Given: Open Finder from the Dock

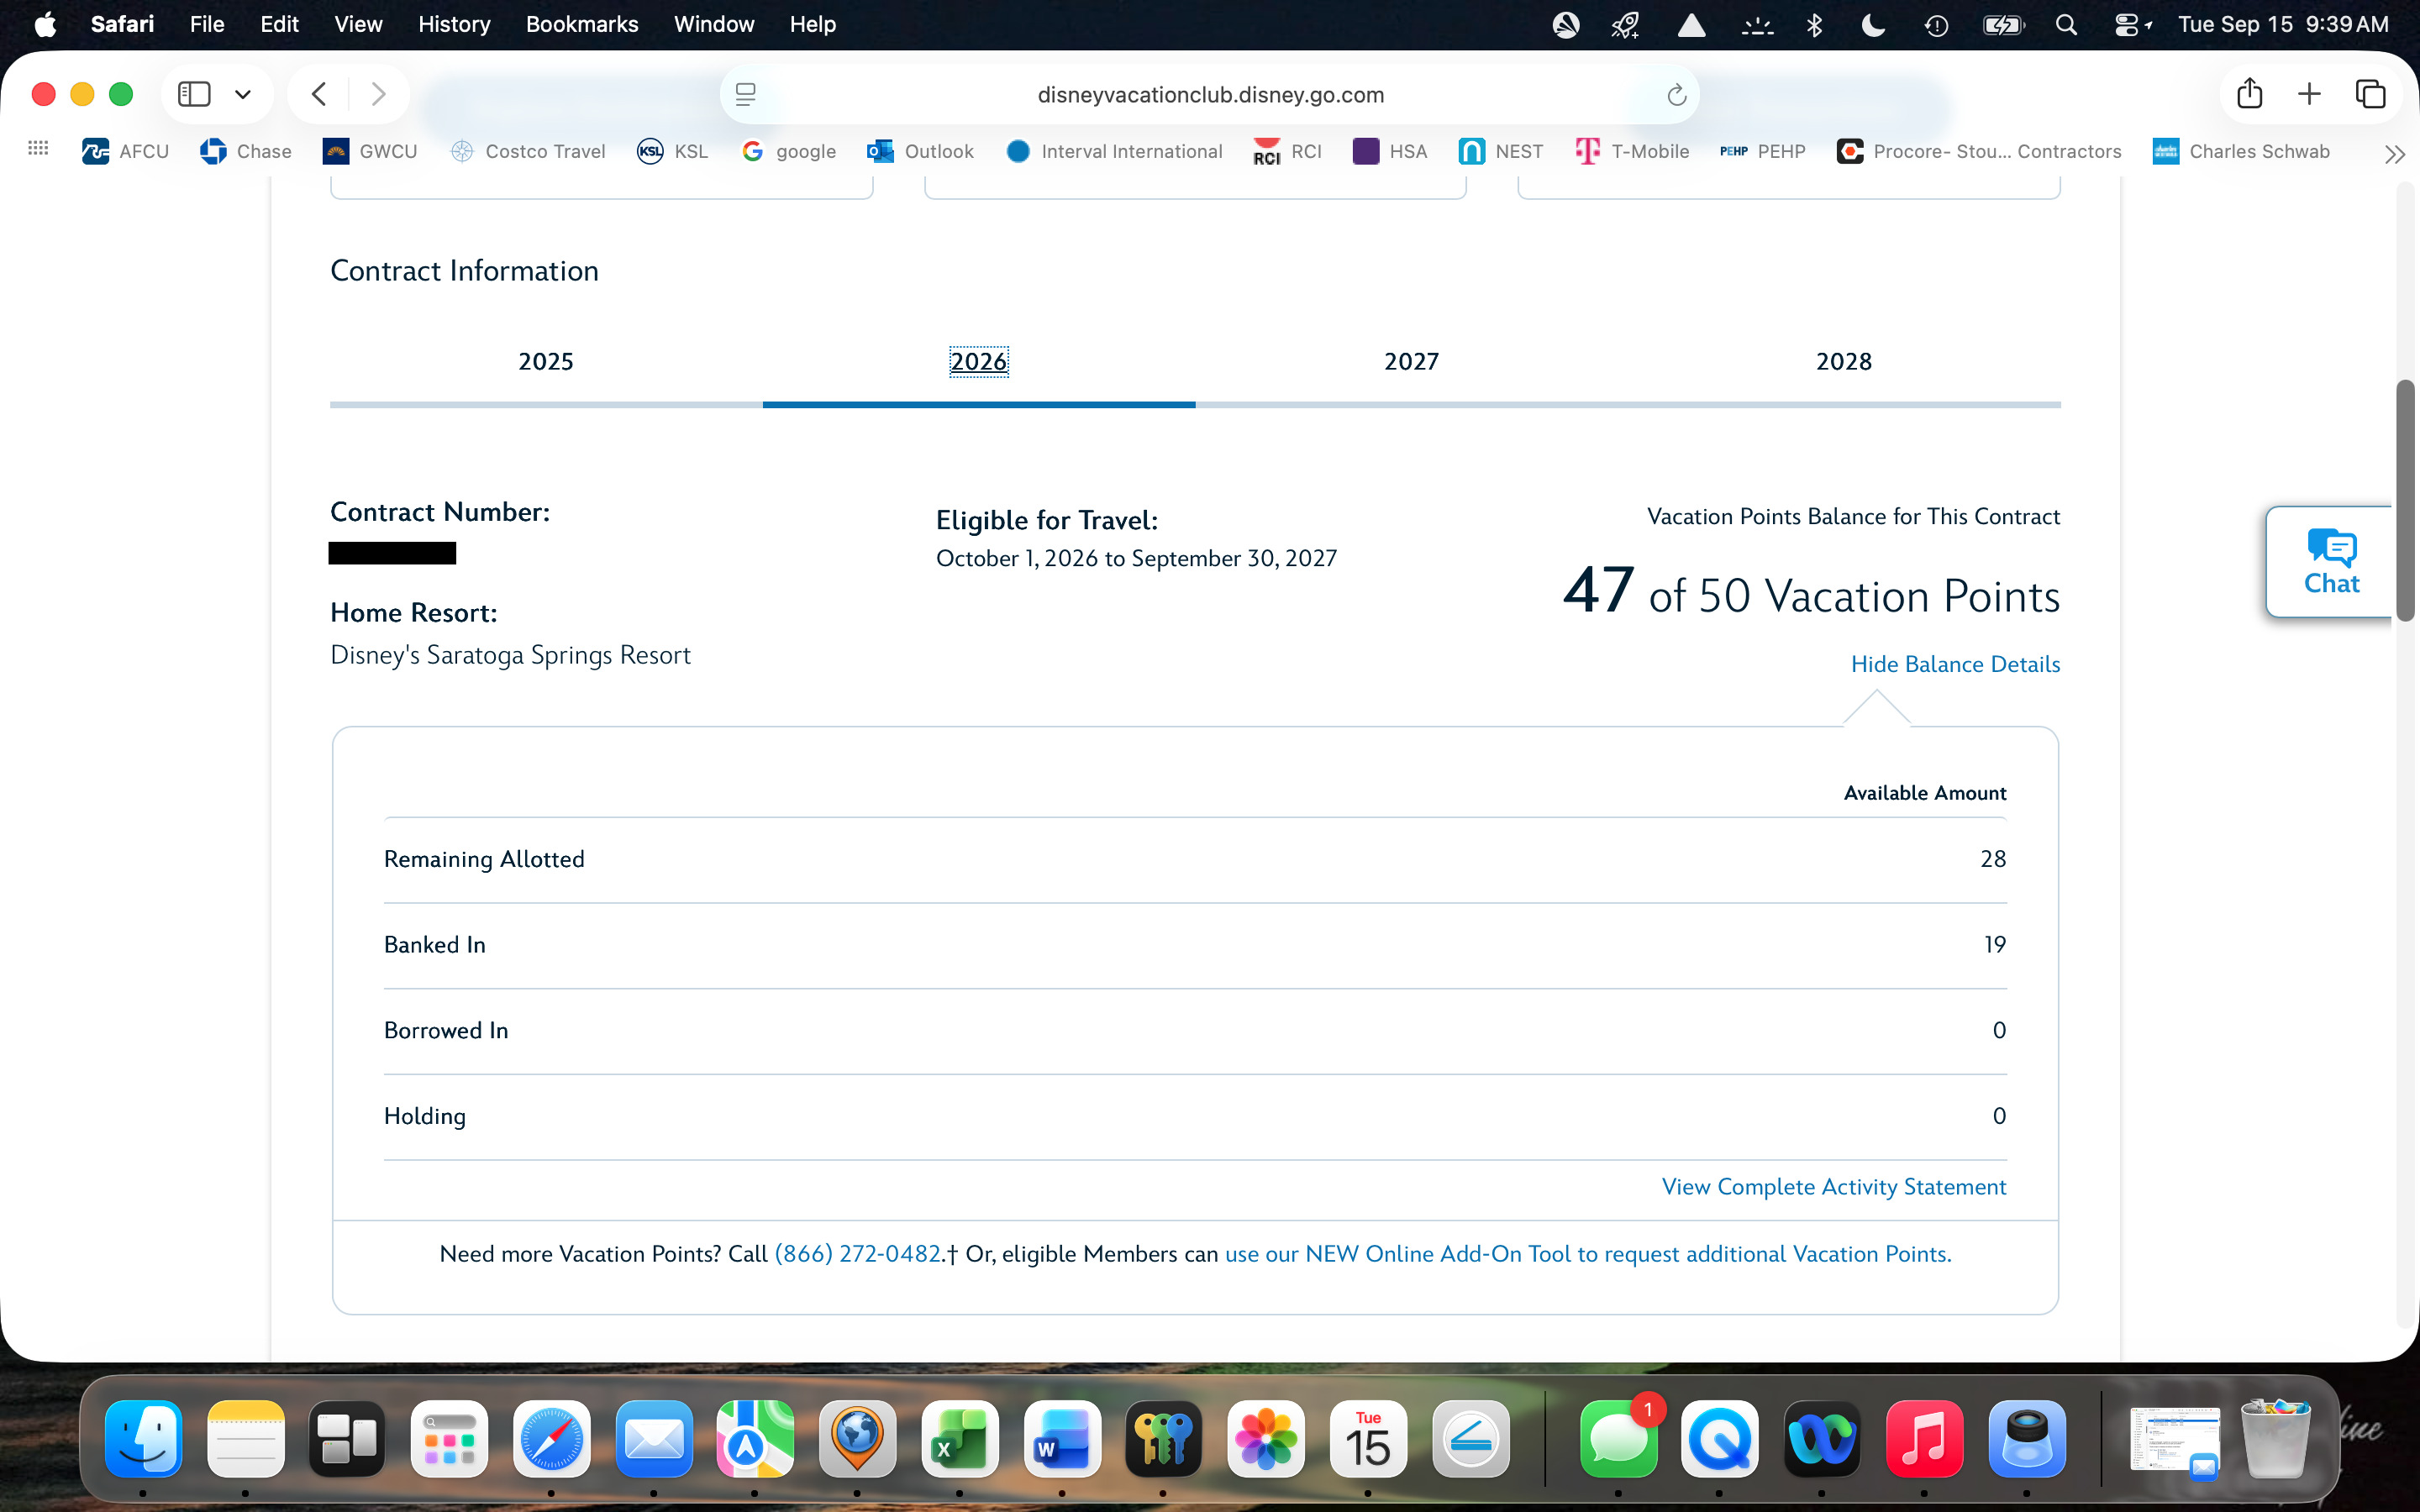Looking at the screenshot, I should pyautogui.click(x=144, y=1439).
